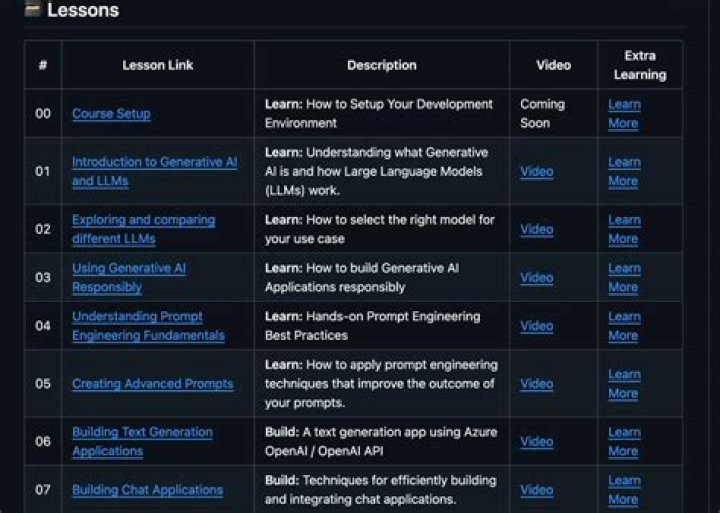Play the Video link for lesson 04
Image resolution: width=720 pixels, height=513 pixels.
click(x=536, y=326)
